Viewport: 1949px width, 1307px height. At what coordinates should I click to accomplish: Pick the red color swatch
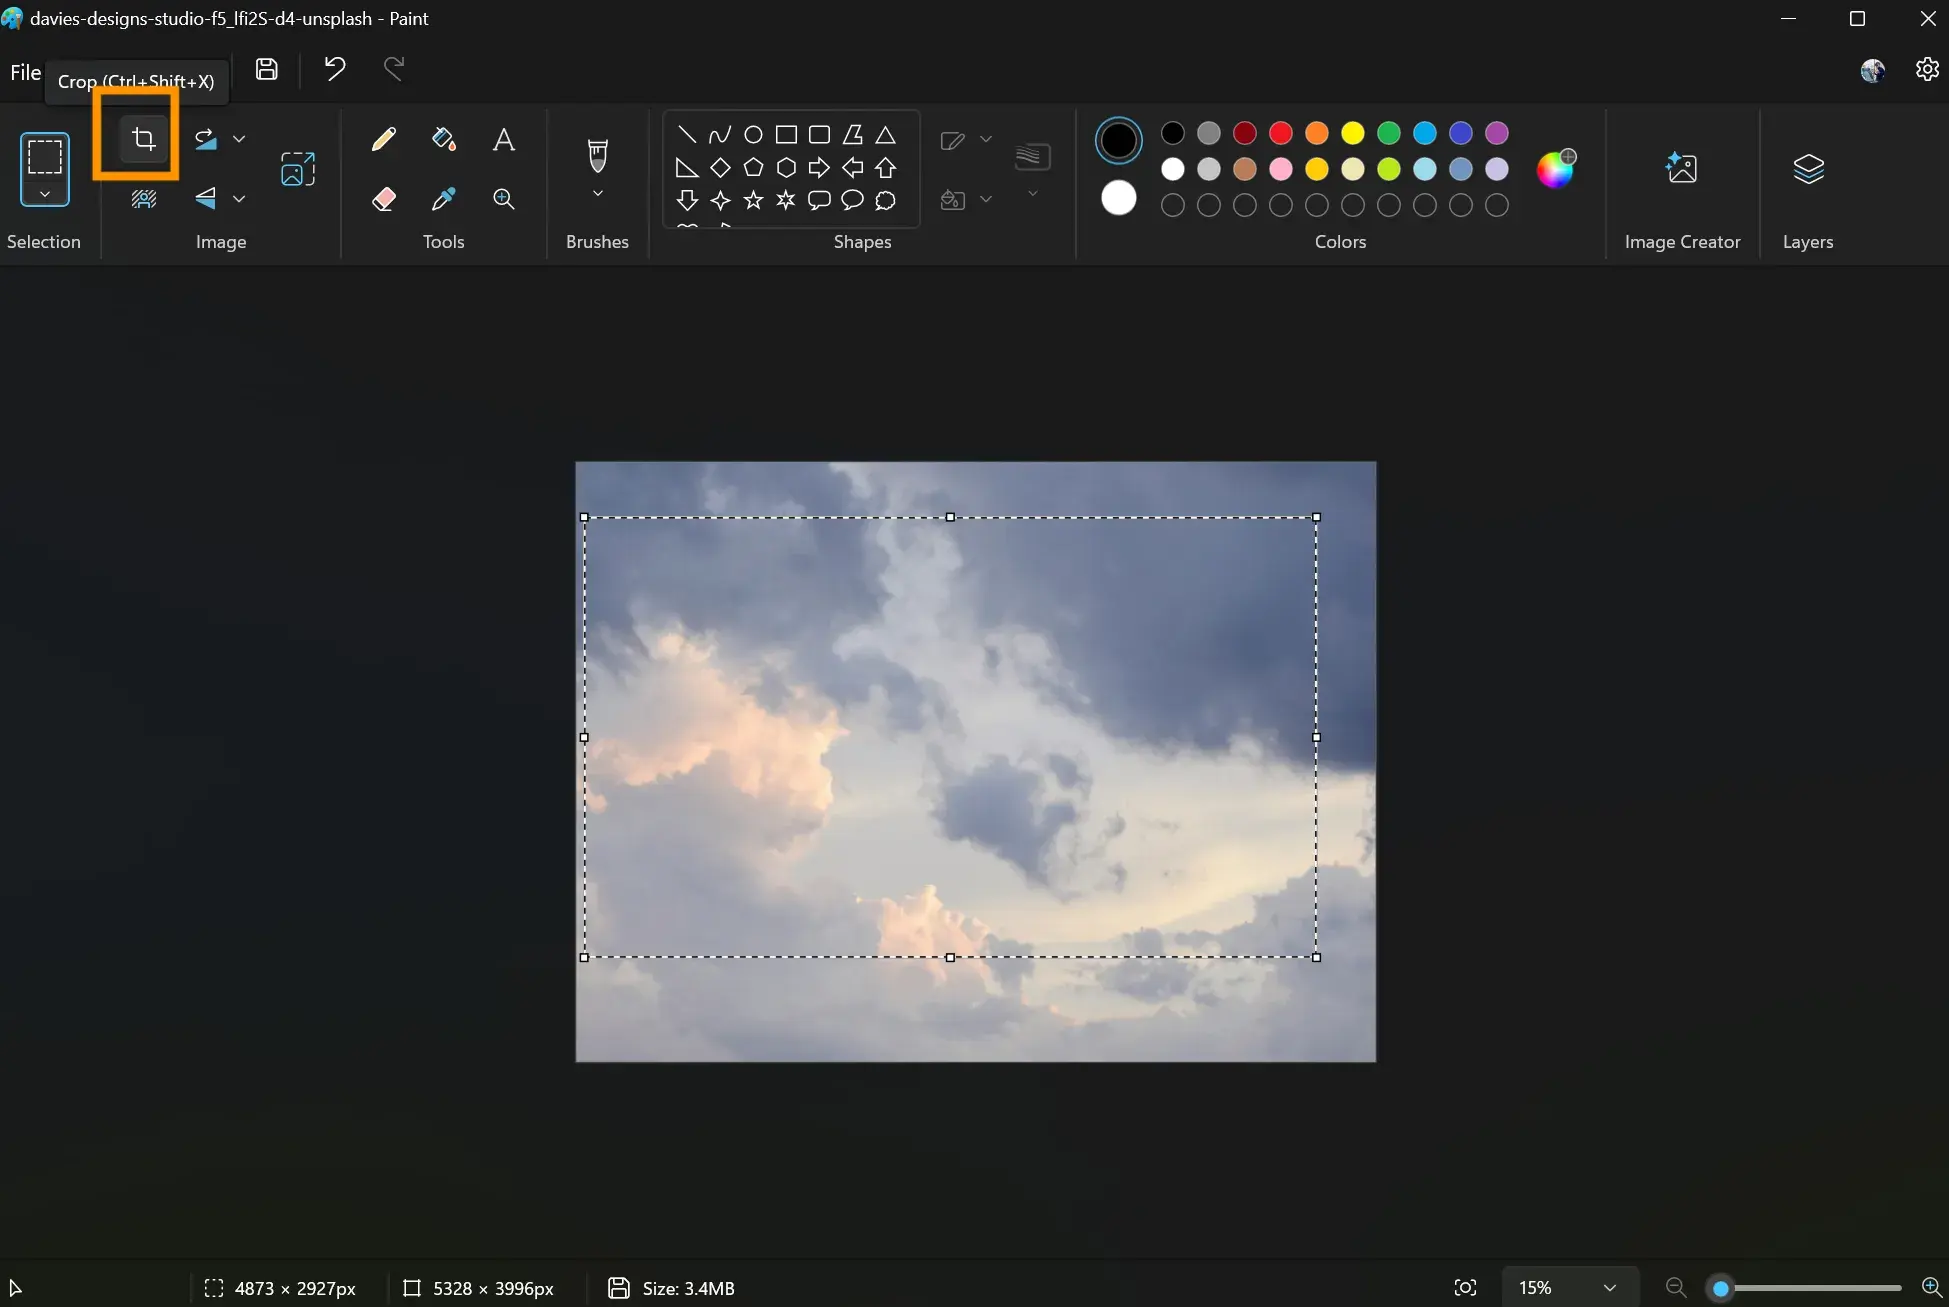click(x=1280, y=133)
